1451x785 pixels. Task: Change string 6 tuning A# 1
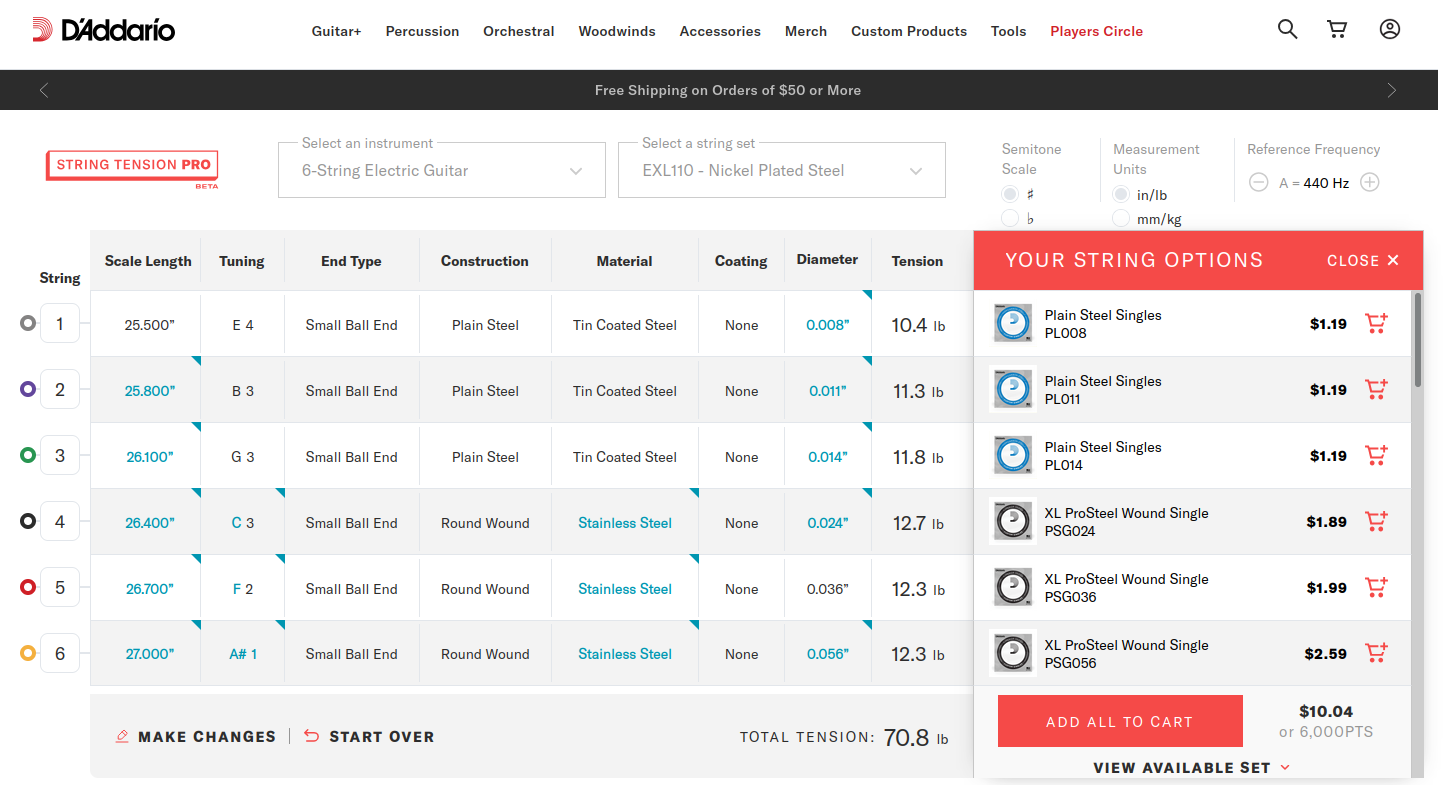(x=243, y=654)
